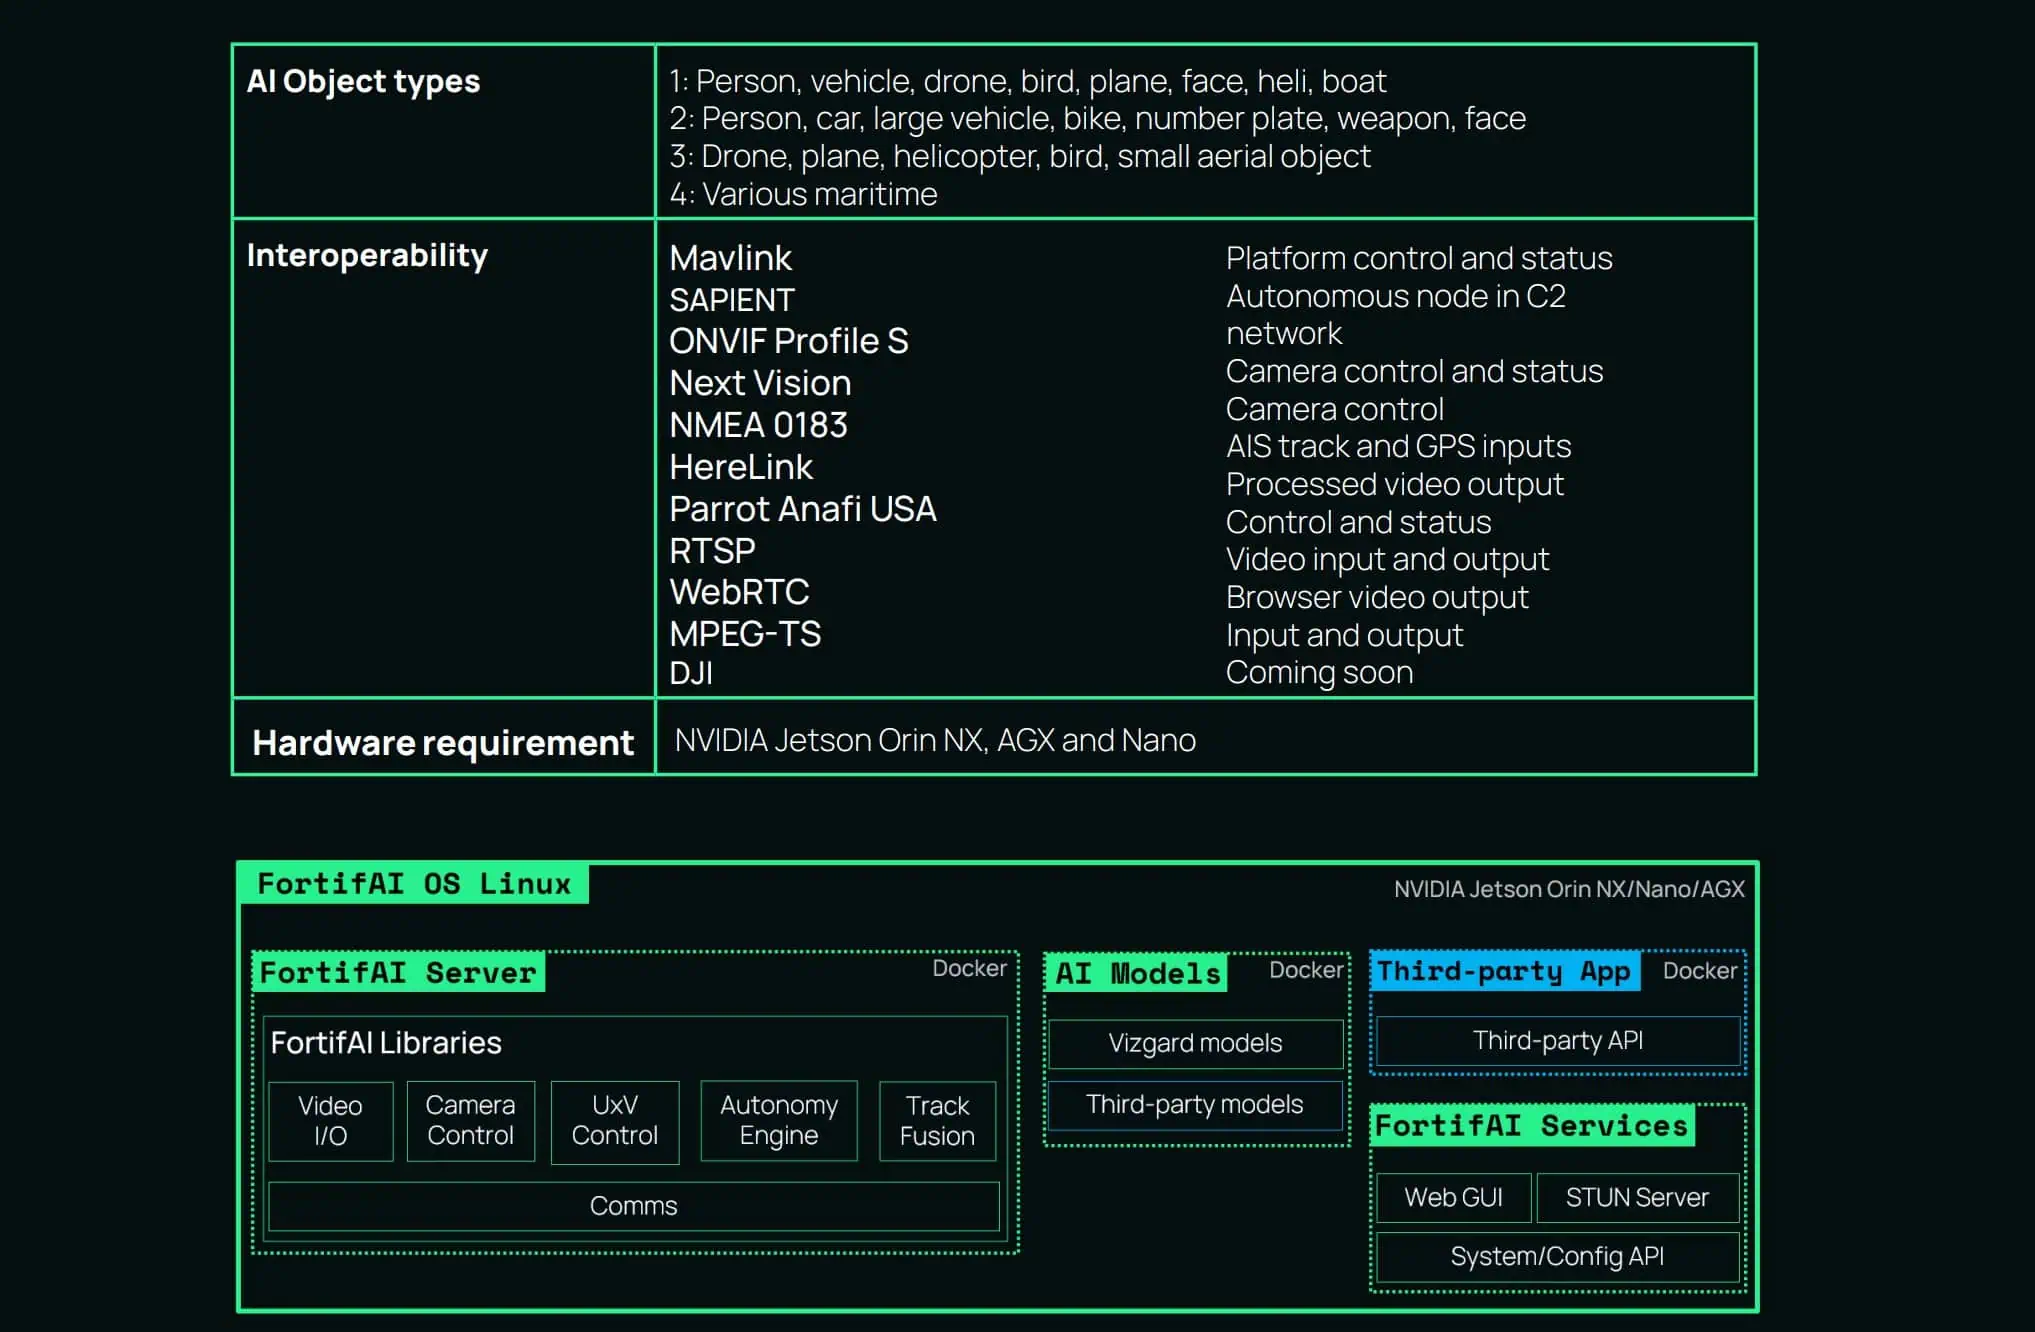Click the 'Next Vision' entry

760,383
